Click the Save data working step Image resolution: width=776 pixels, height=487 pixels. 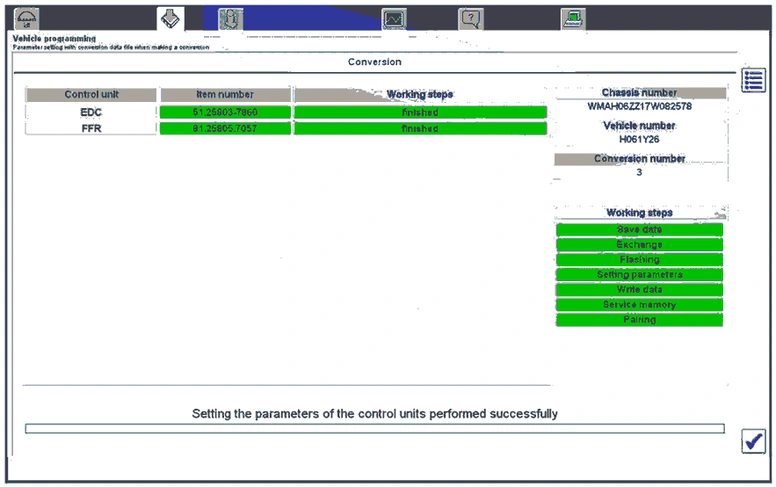(639, 230)
